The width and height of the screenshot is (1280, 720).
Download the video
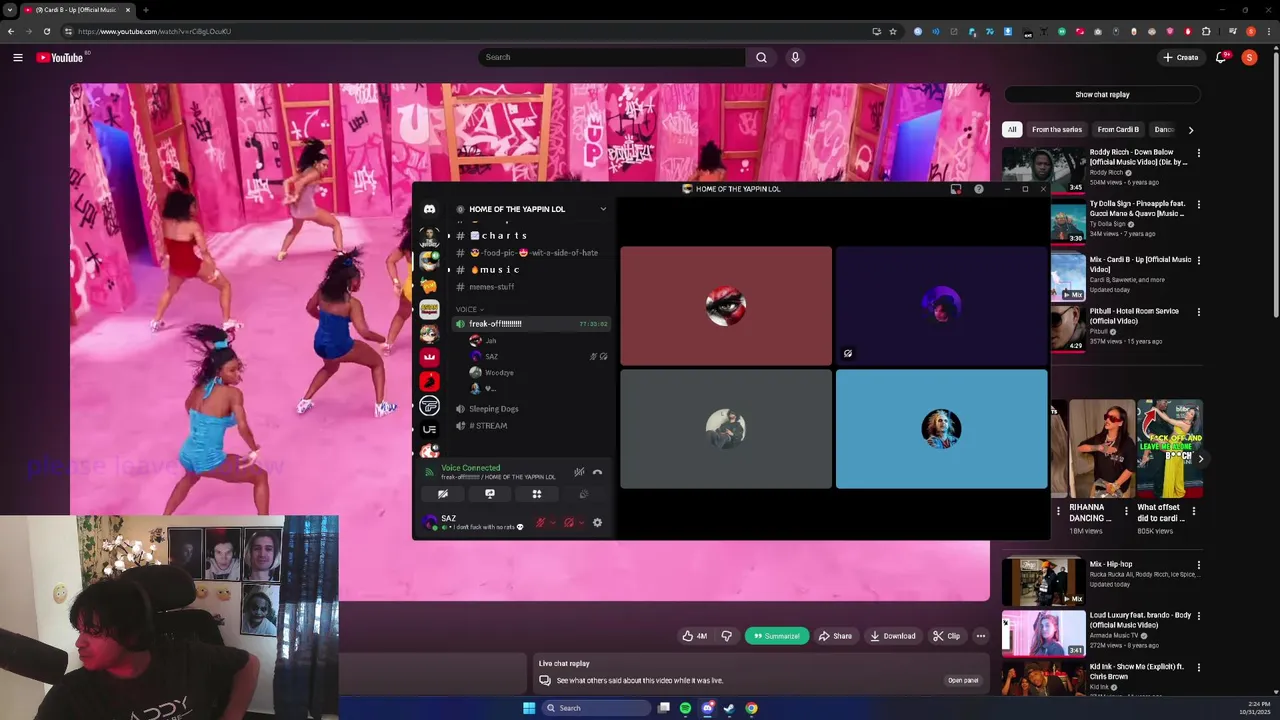point(893,636)
